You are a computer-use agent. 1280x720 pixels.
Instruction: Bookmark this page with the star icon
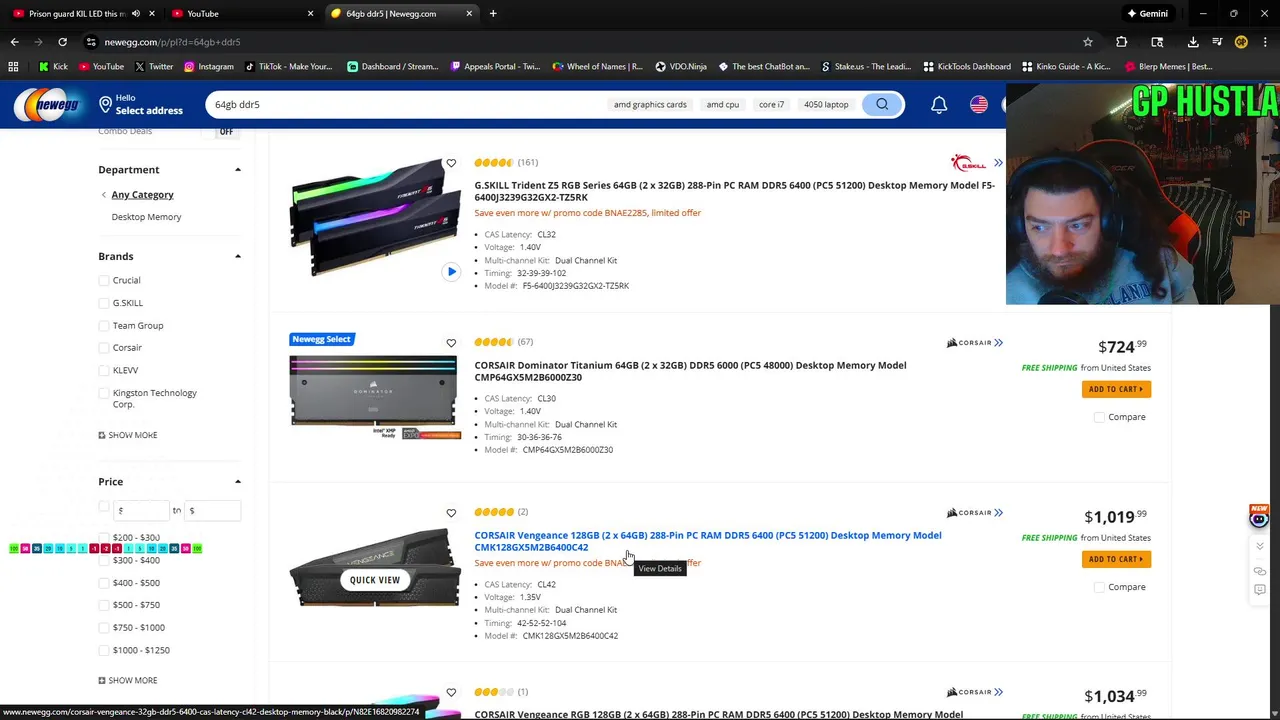[1087, 42]
